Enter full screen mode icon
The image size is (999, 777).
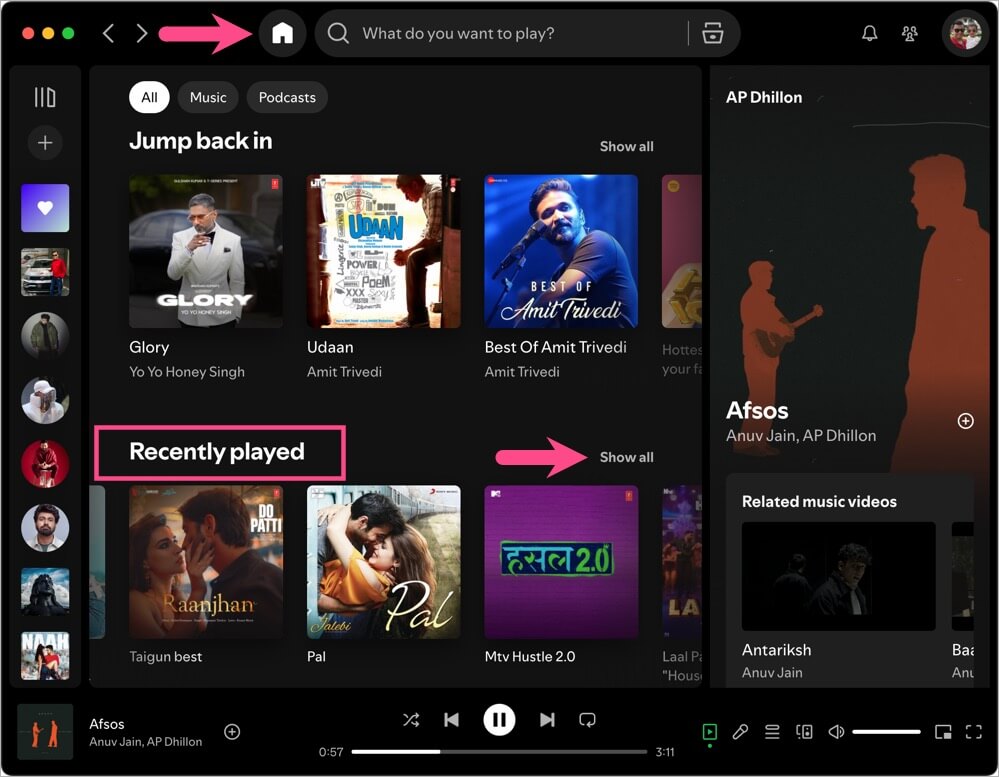974,732
